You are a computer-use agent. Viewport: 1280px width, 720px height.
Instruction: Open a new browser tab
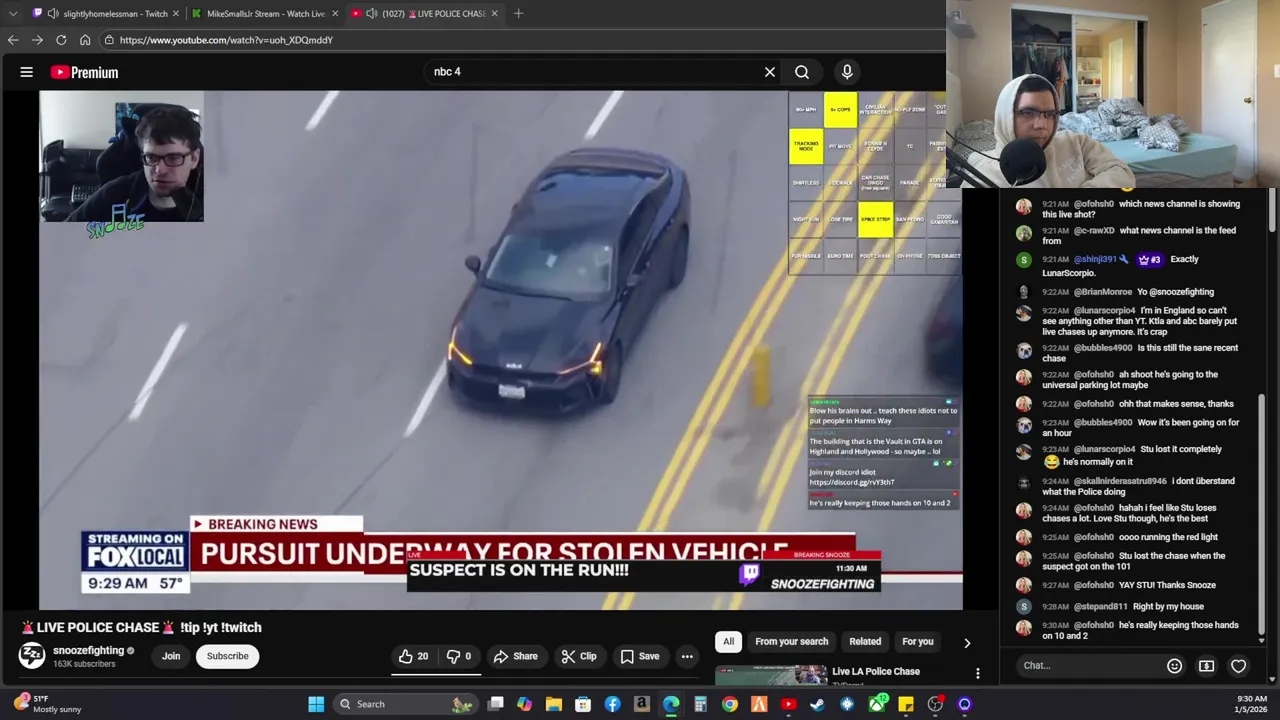[518, 13]
